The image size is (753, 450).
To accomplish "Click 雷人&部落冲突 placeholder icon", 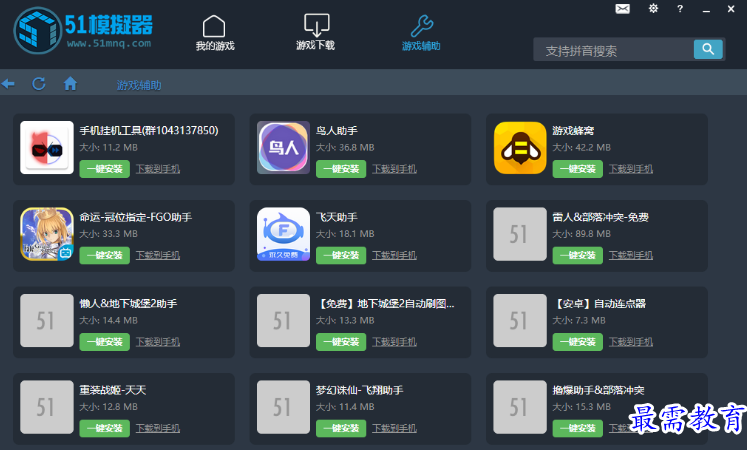I will pyautogui.click(x=520, y=234).
